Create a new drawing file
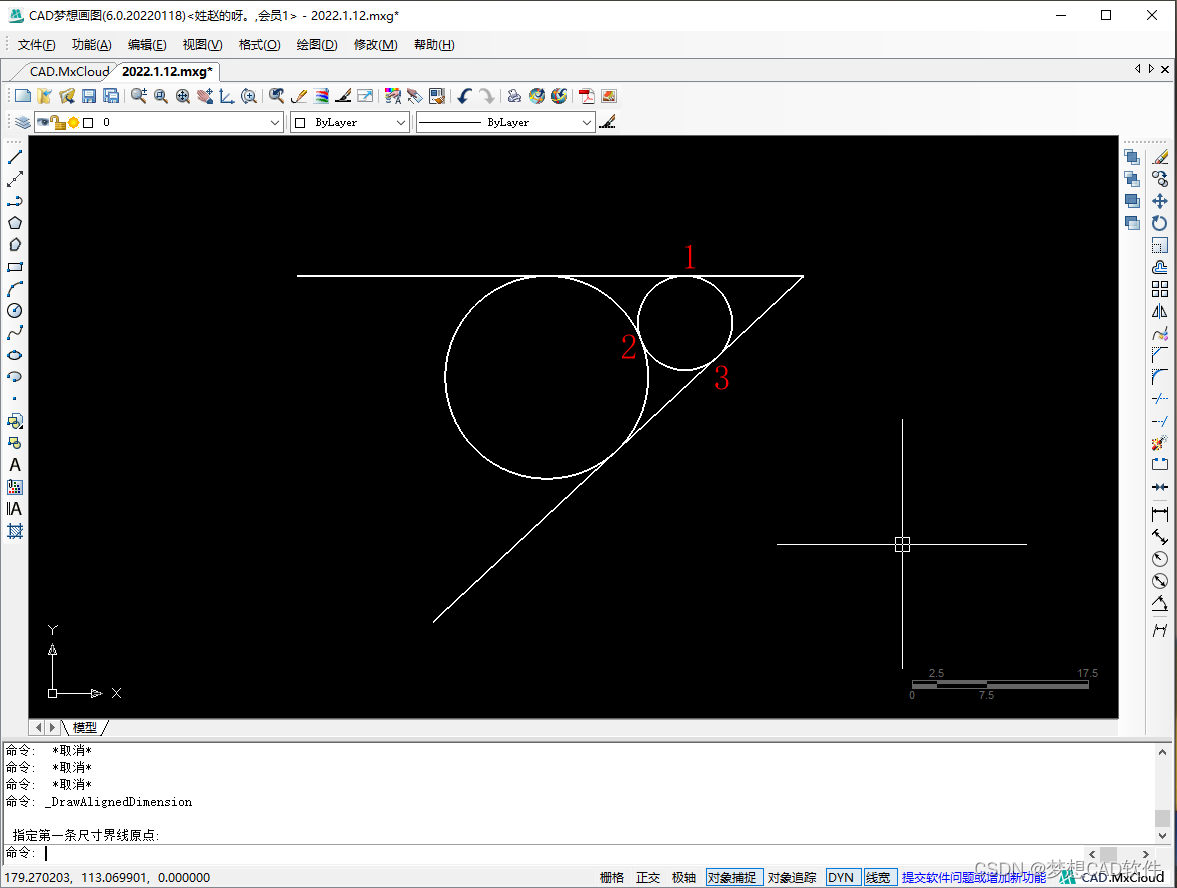The height and width of the screenshot is (888, 1177). tap(23, 96)
